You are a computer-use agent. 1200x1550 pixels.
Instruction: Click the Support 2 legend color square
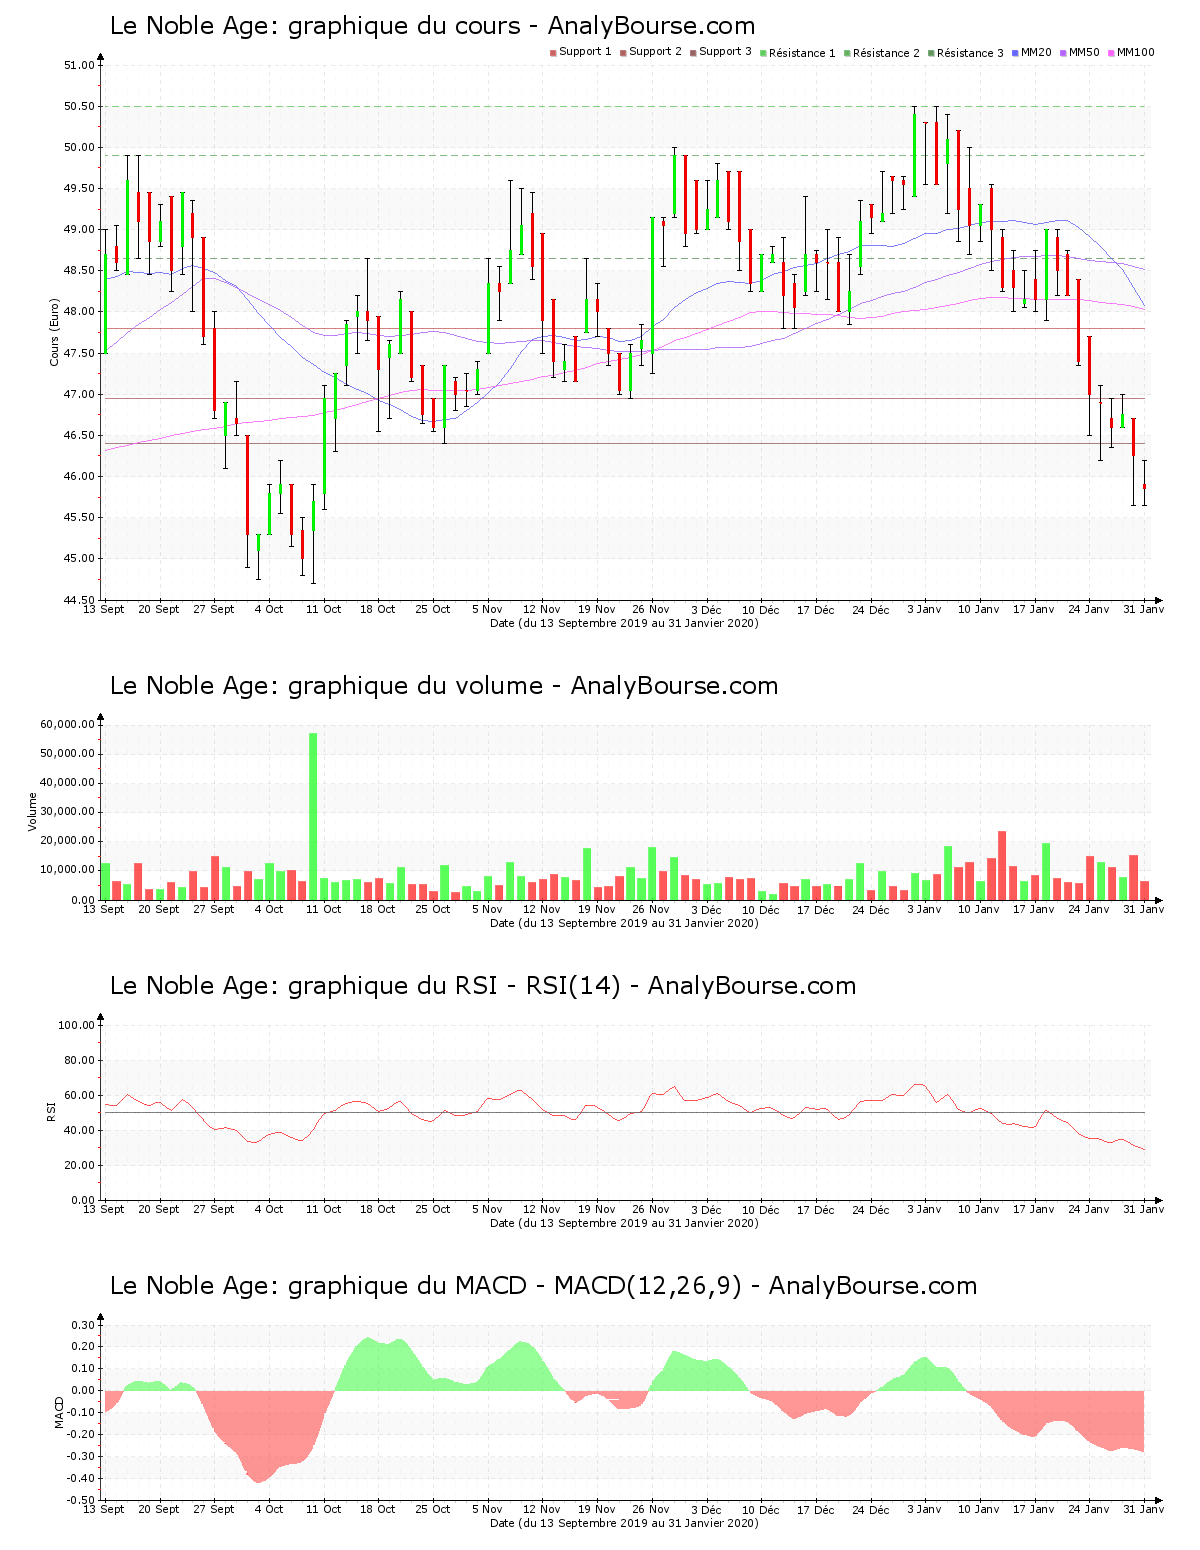pos(623,53)
